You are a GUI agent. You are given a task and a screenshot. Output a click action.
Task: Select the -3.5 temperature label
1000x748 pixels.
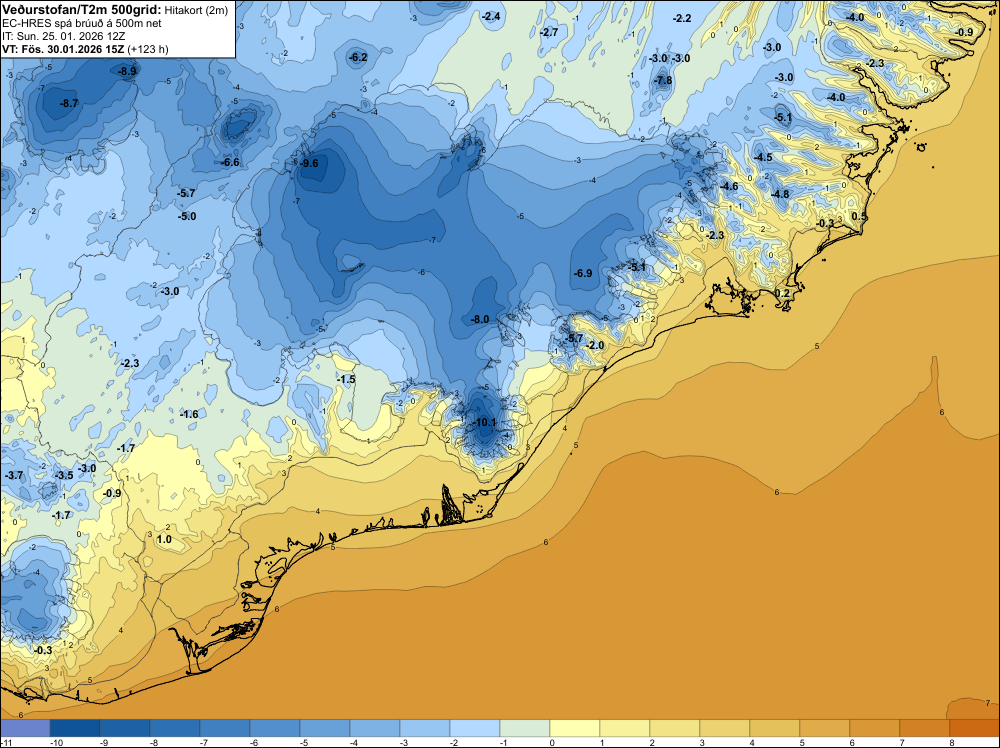64,476
